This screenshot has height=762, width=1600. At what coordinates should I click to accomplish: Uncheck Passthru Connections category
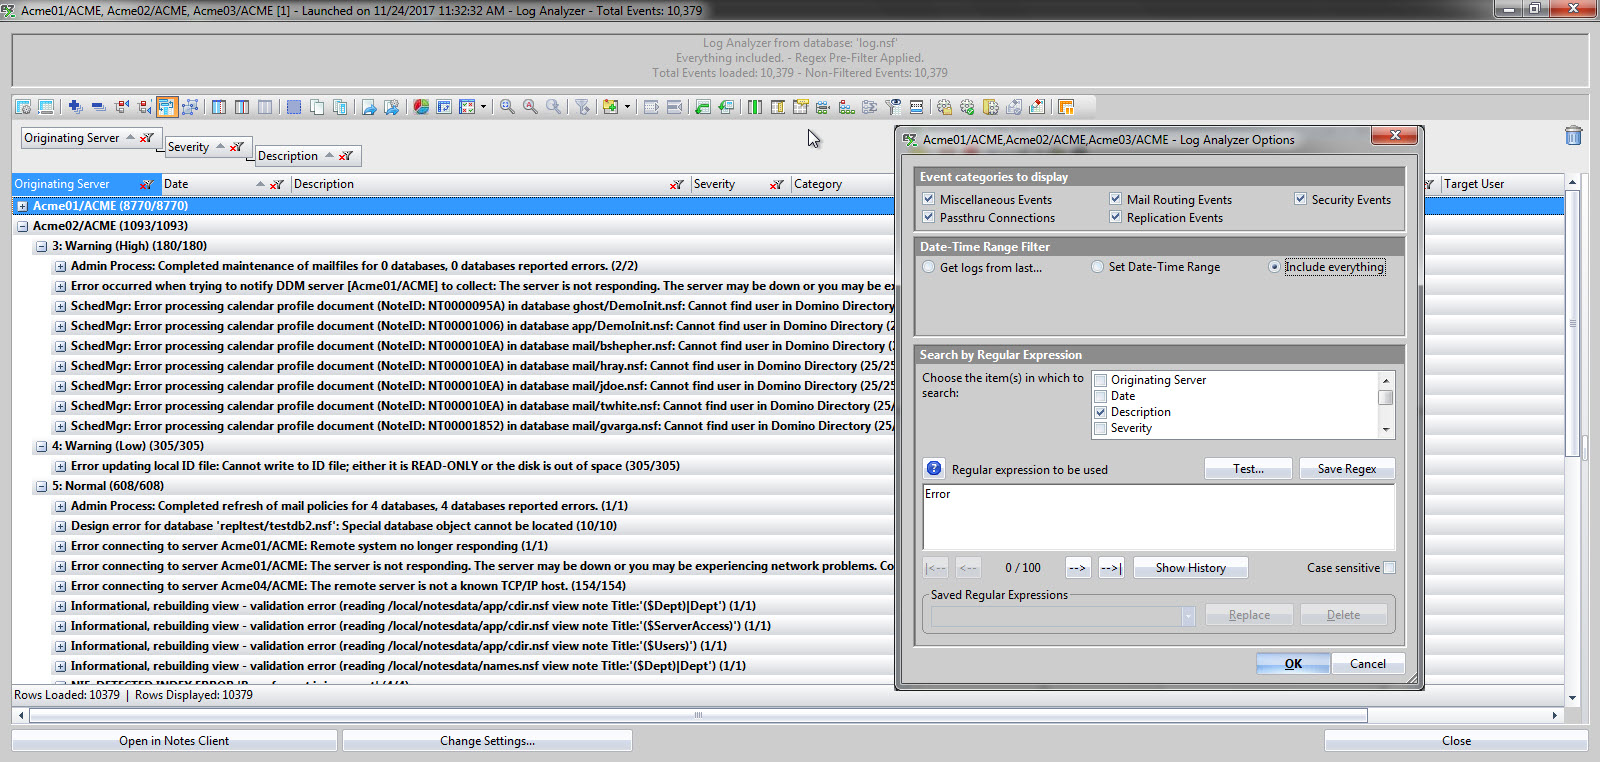tap(929, 217)
